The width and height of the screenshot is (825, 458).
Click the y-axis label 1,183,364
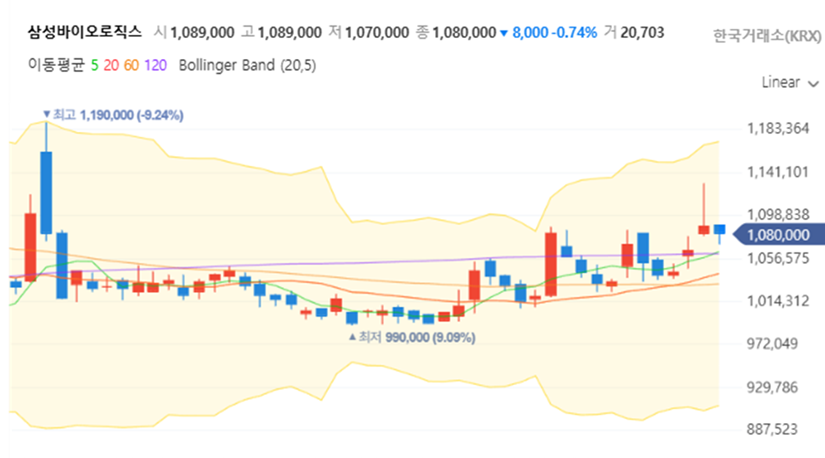(x=778, y=128)
